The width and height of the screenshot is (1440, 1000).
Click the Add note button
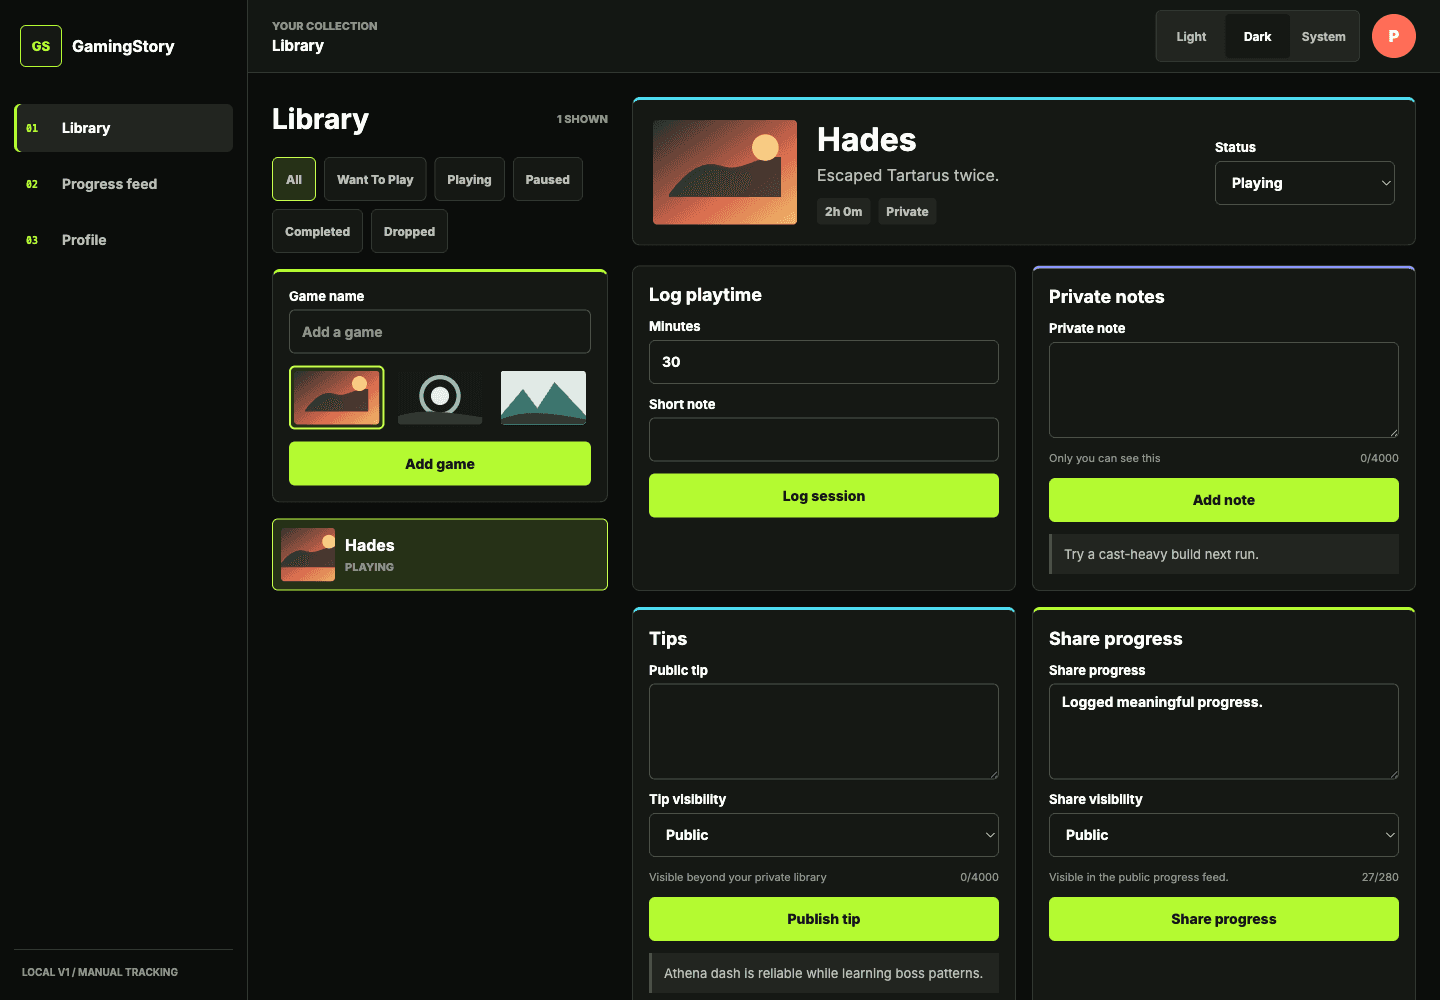coord(1224,500)
